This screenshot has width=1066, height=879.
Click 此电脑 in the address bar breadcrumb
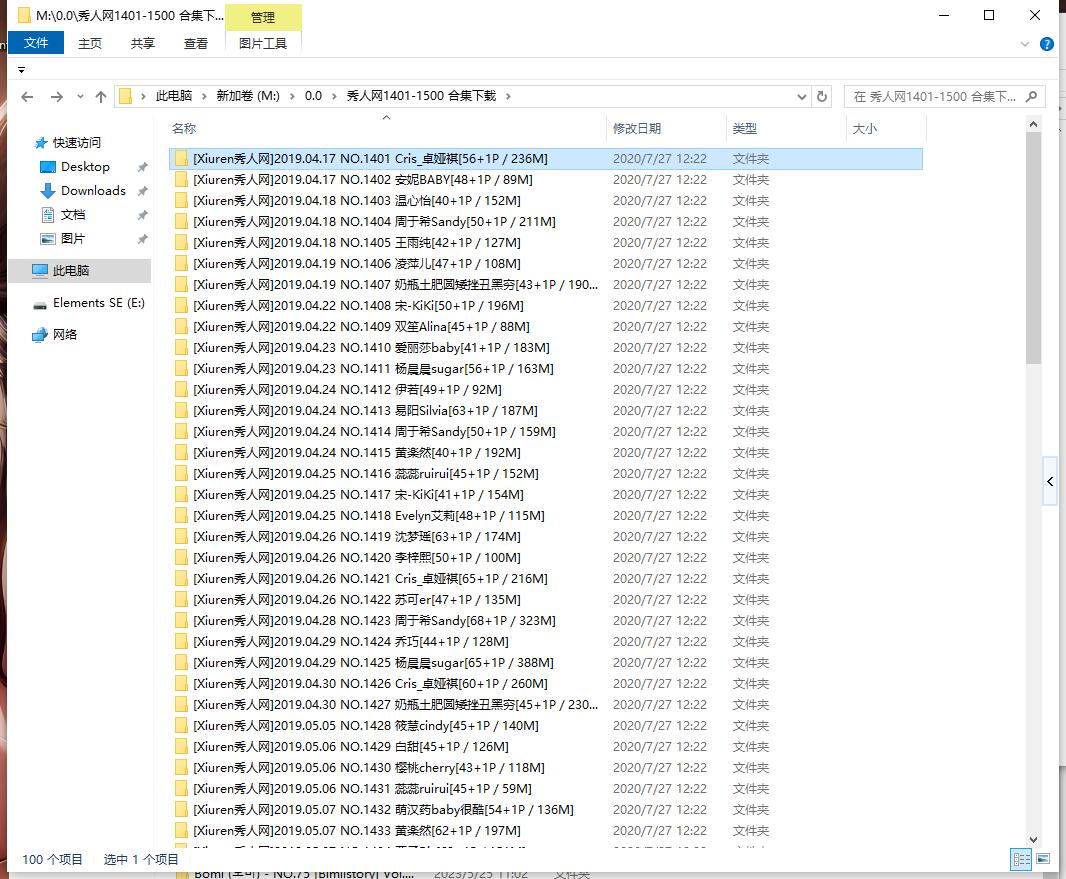pyautogui.click(x=173, y=97)
